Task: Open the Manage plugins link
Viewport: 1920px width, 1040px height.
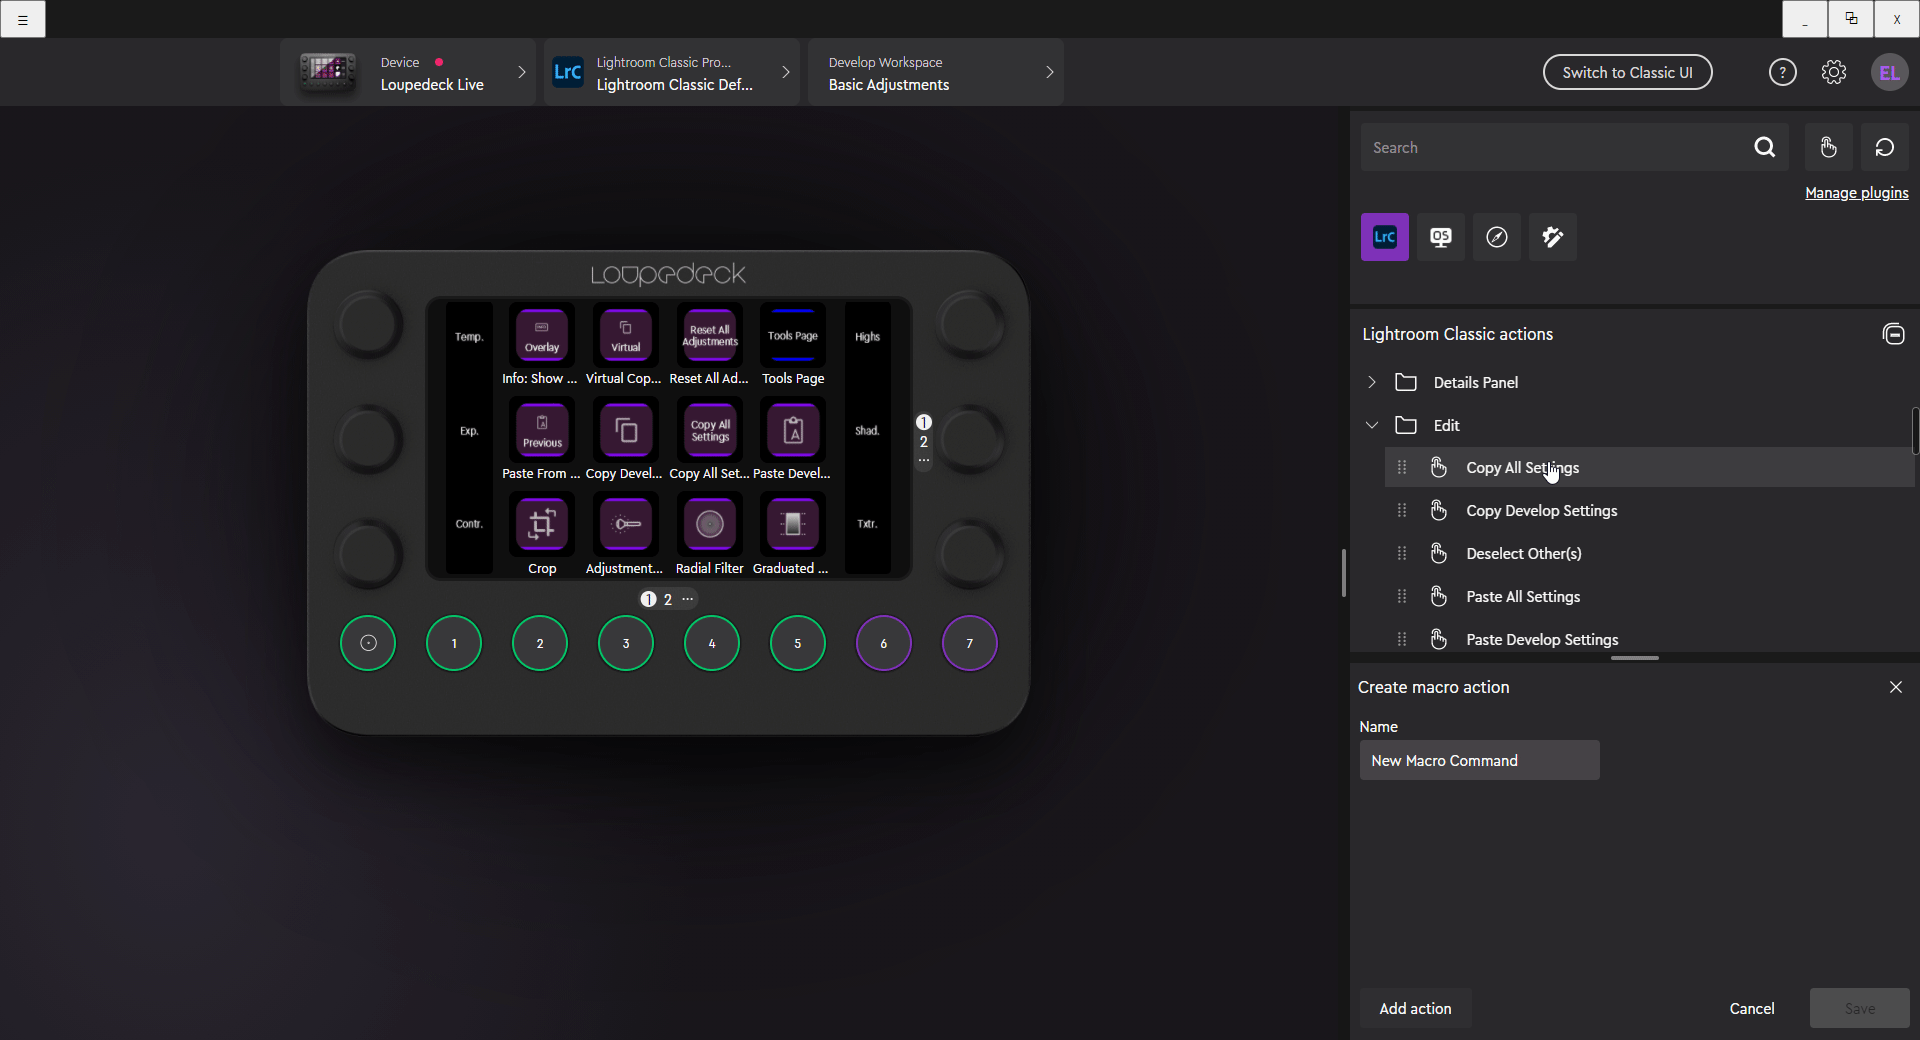Action: (x=1856, y=193)
